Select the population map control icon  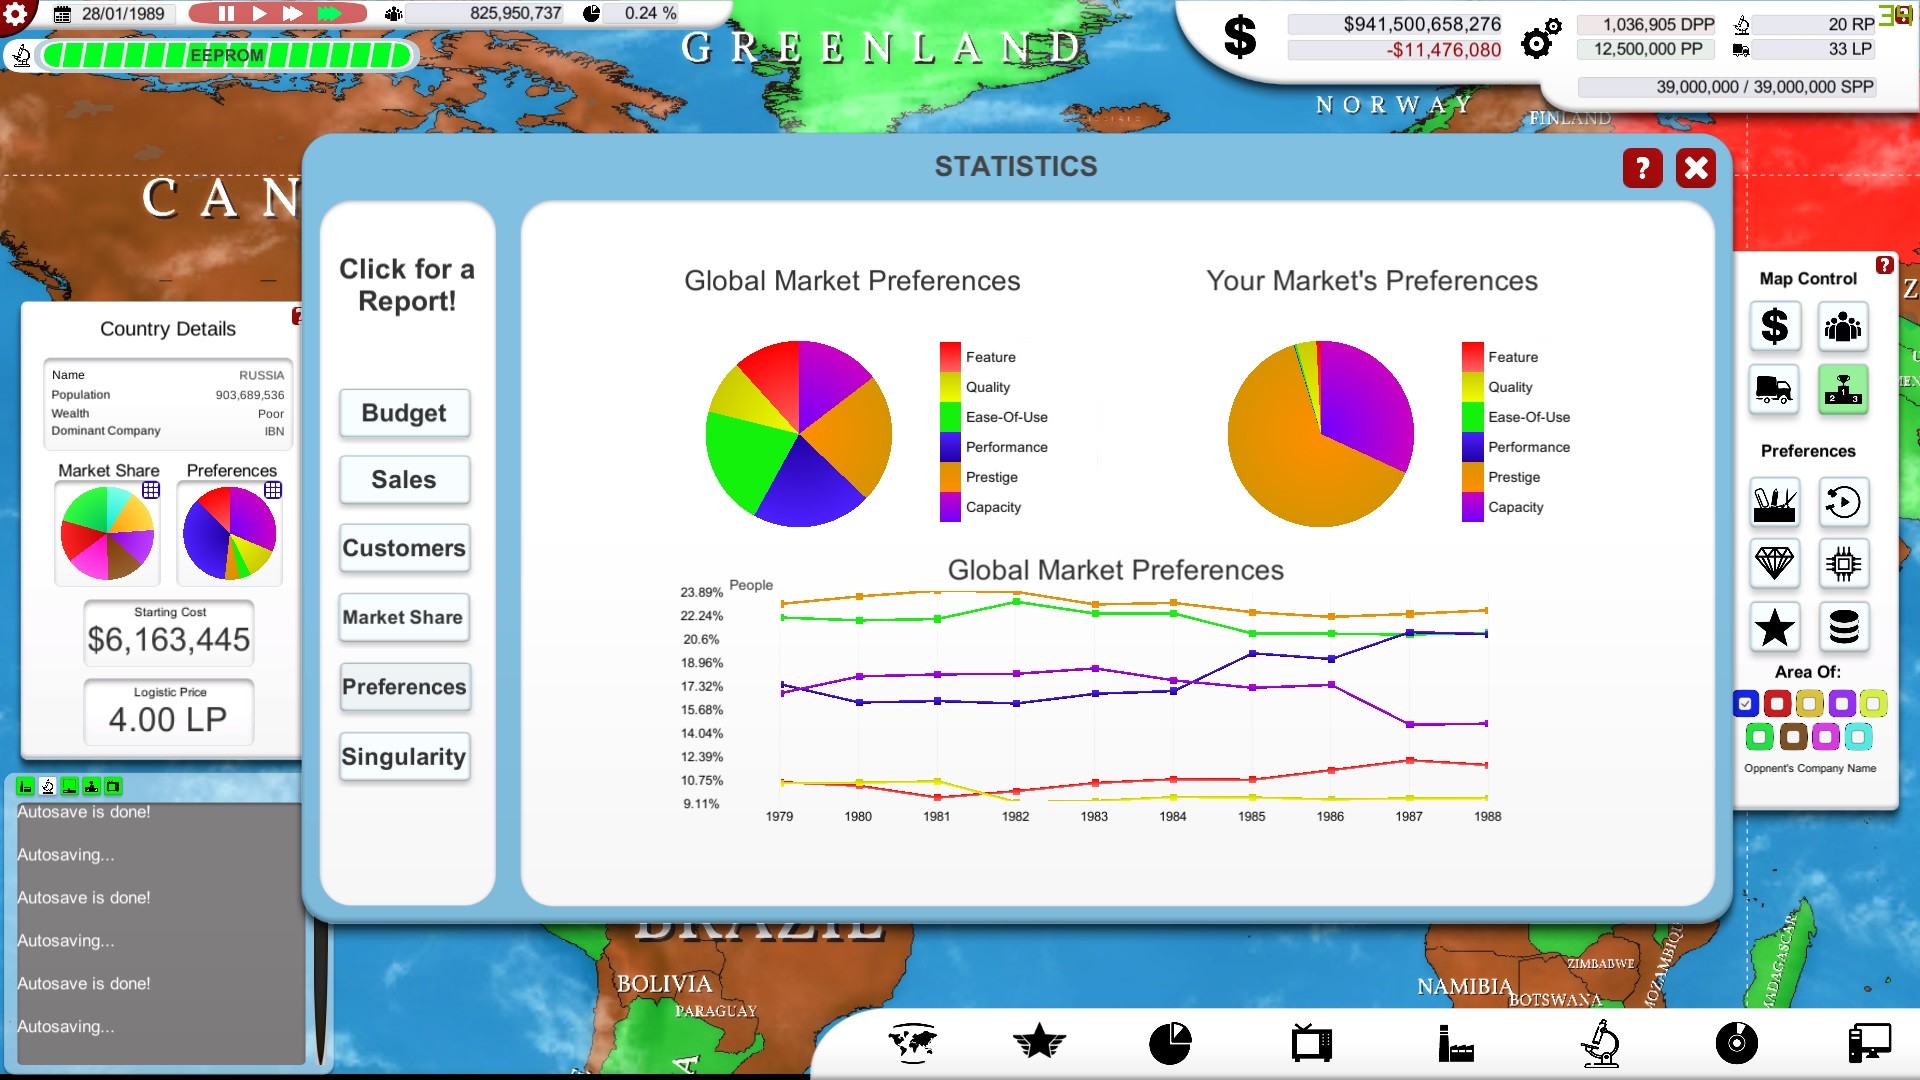[x=1842, y=327]
